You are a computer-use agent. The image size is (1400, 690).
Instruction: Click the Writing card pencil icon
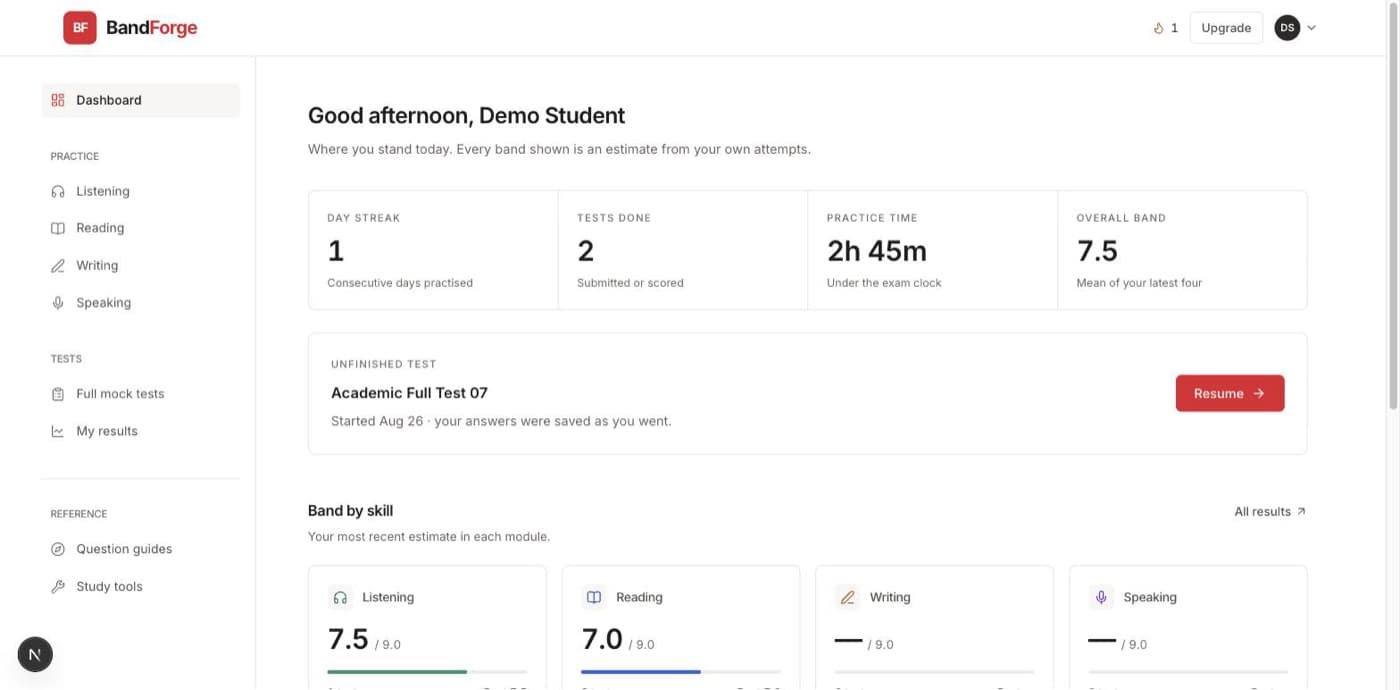[x=848, y=597]
